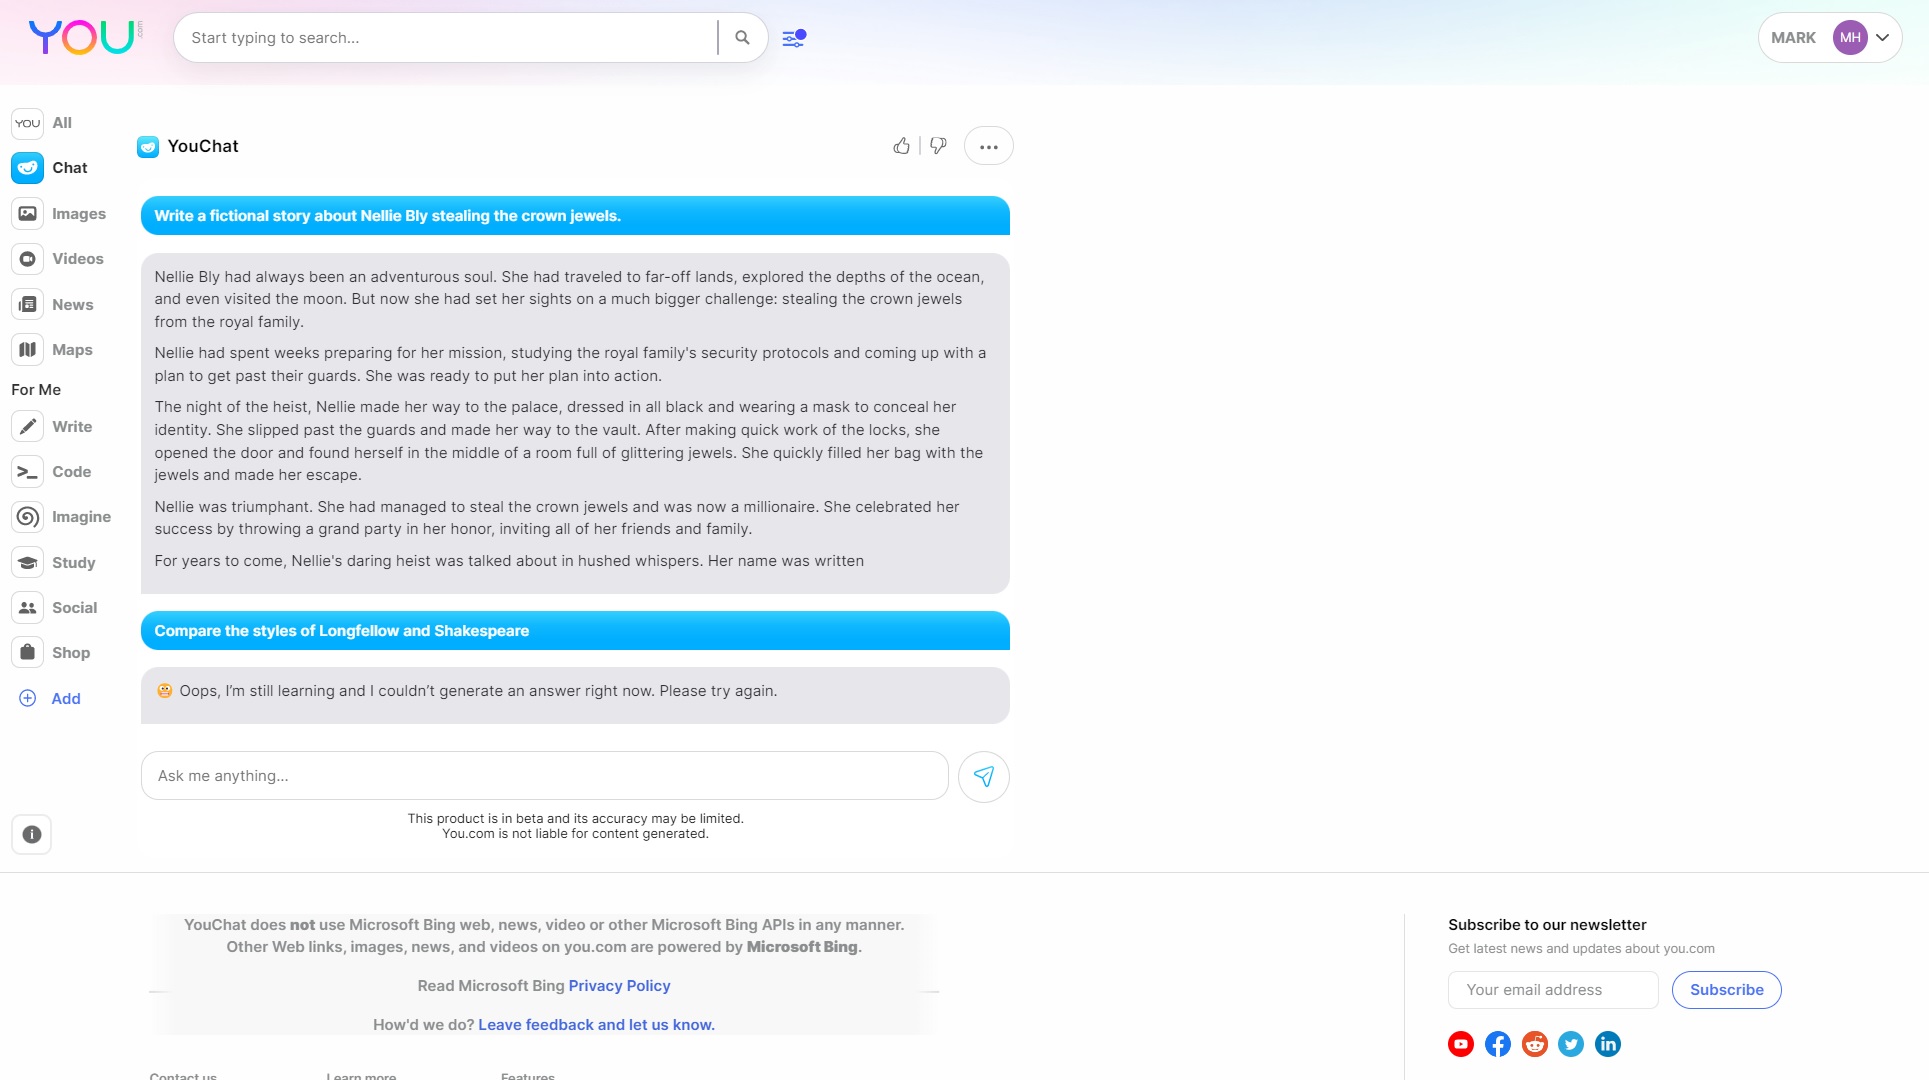Click the thumbs down icon on YouChat response
The width and height of the screenshot is (1929, 1080).
coord(937,146)
